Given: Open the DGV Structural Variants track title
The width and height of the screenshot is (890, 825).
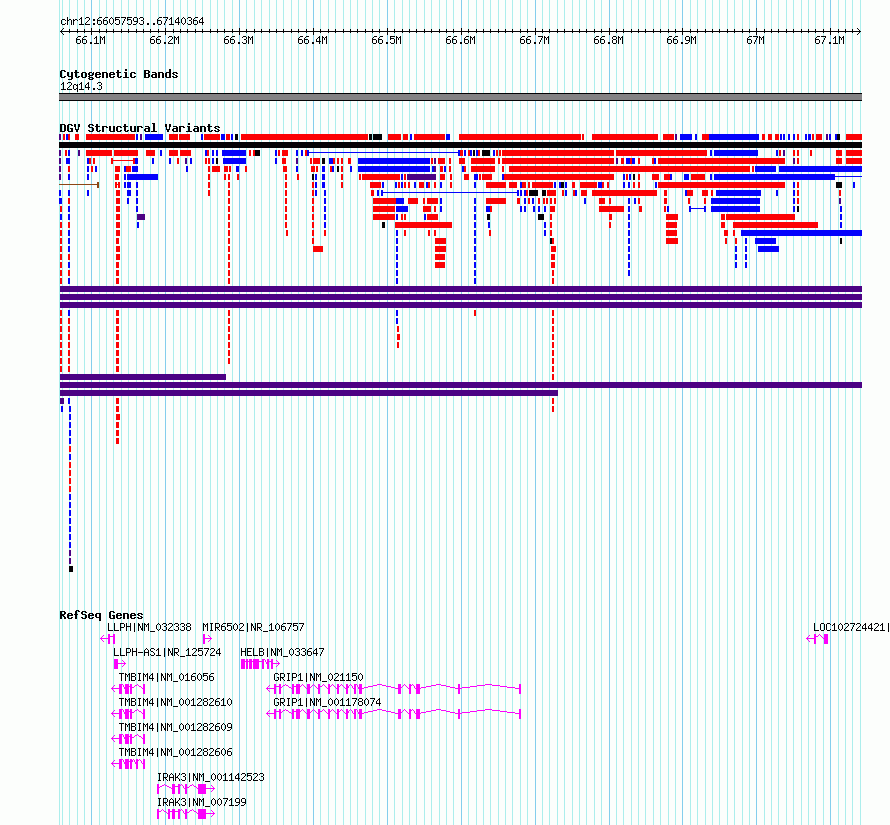Looking at the screenshot, I should pos(140,128).
